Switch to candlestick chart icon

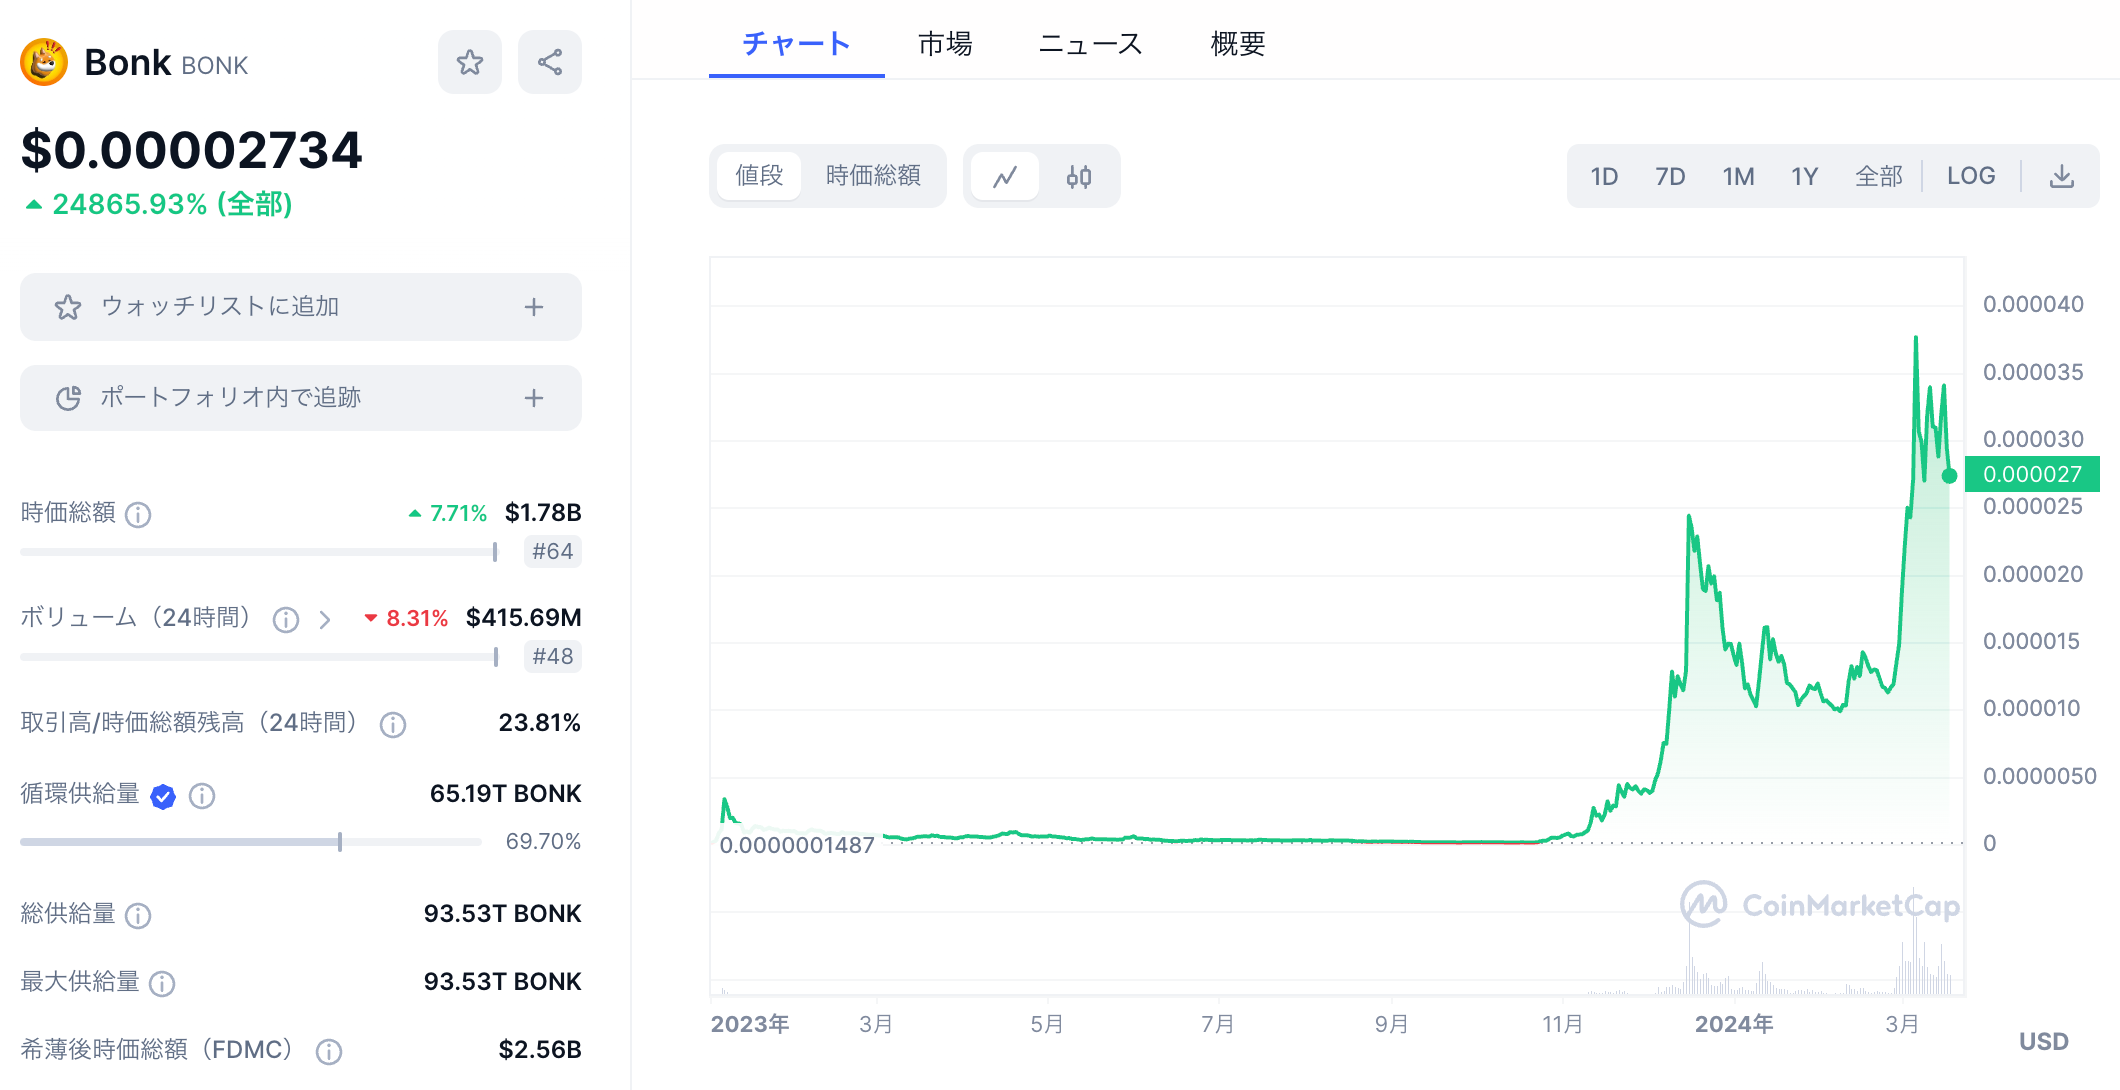click(x=1078, y=177)
